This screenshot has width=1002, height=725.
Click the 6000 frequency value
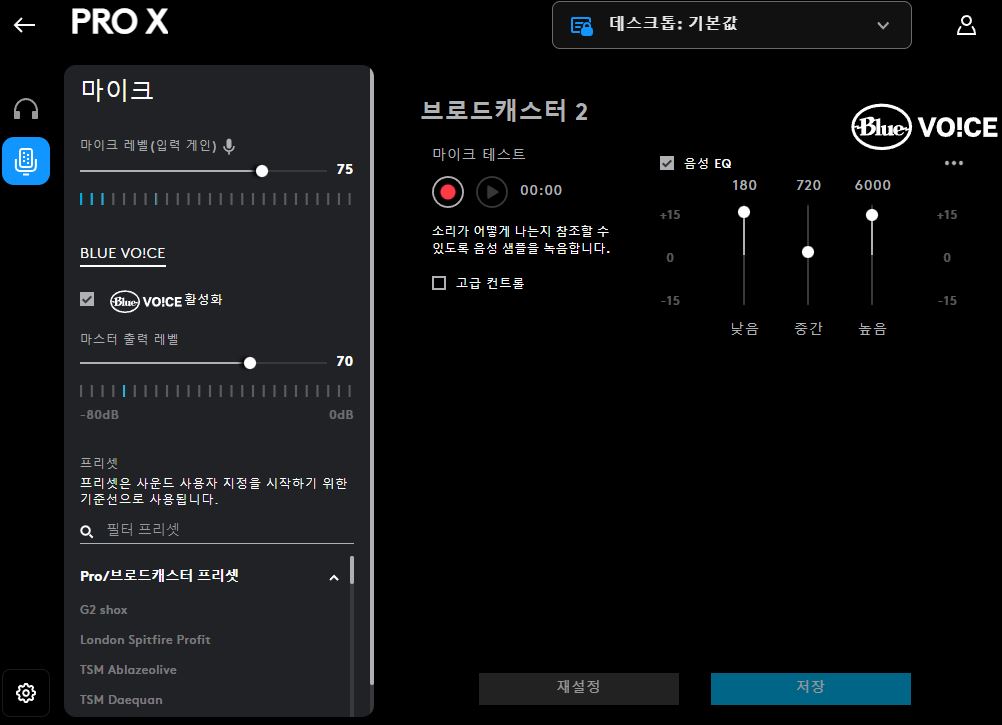click(872, 185)
